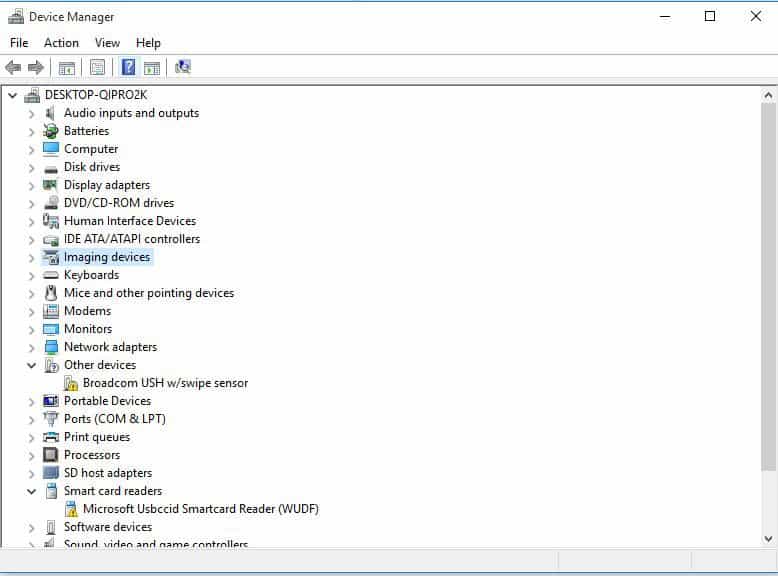
Task: Collapse the Smart card readers category
Action: click(x=31, y=491)
